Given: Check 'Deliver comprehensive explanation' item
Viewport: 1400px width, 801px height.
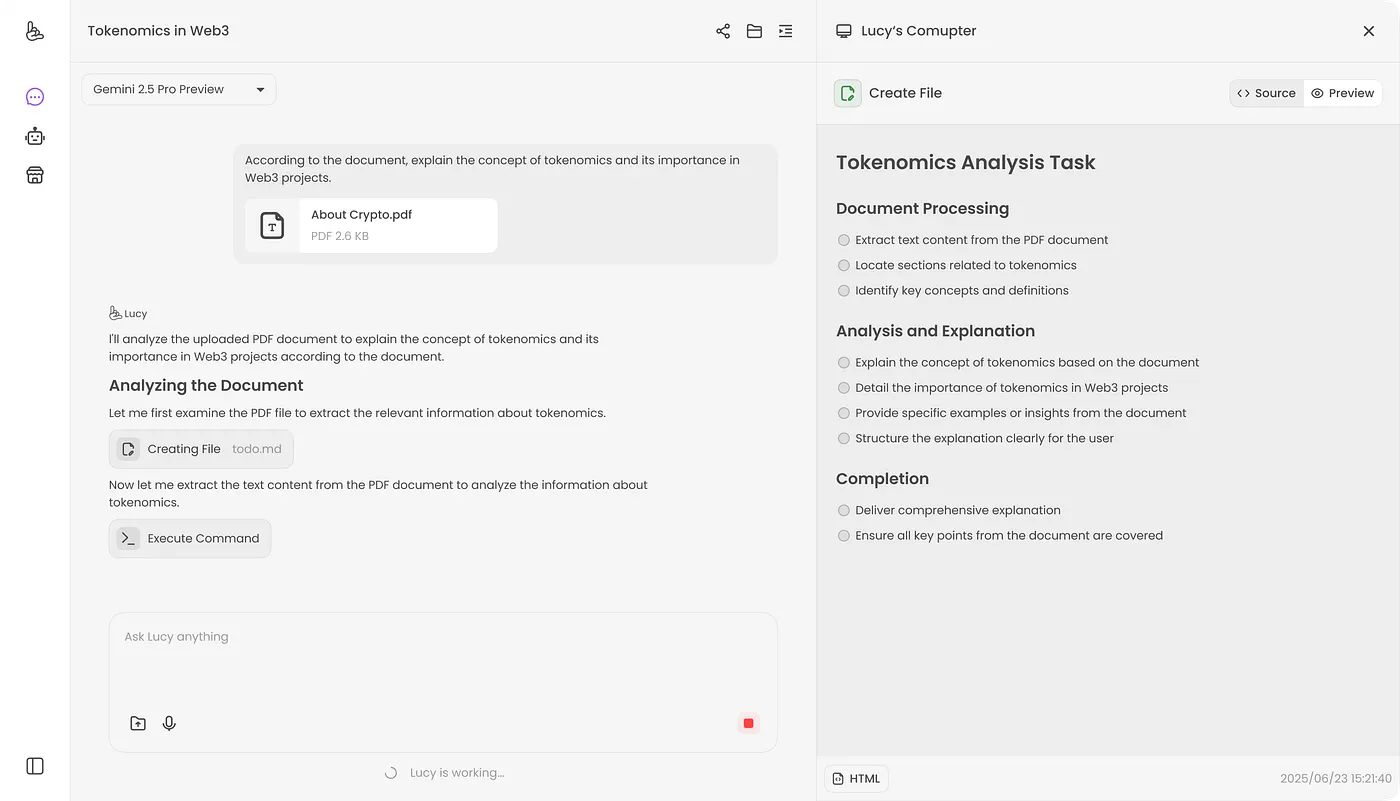Looking at the screenshot, I should [844, 510].
